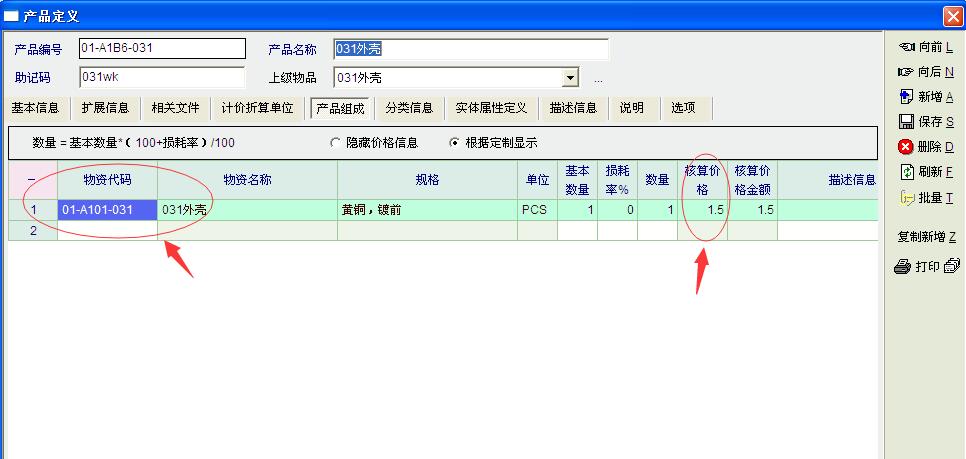This screenshot has width=966, height=459.
Task: Print using the 打印 printer icon
Action: pos(903,267)
